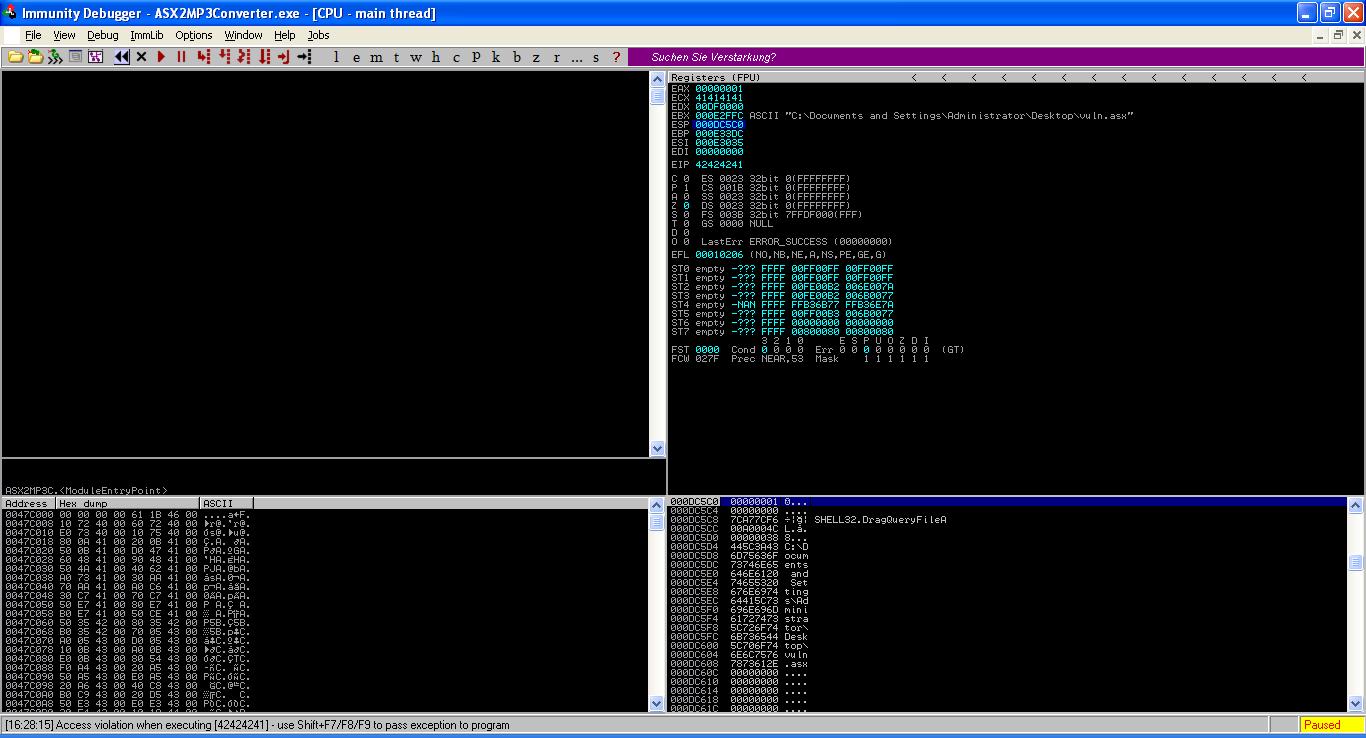1366x738 pixels.
Task: Select the EFL flags value 00010206
Action: pos(719,254)
